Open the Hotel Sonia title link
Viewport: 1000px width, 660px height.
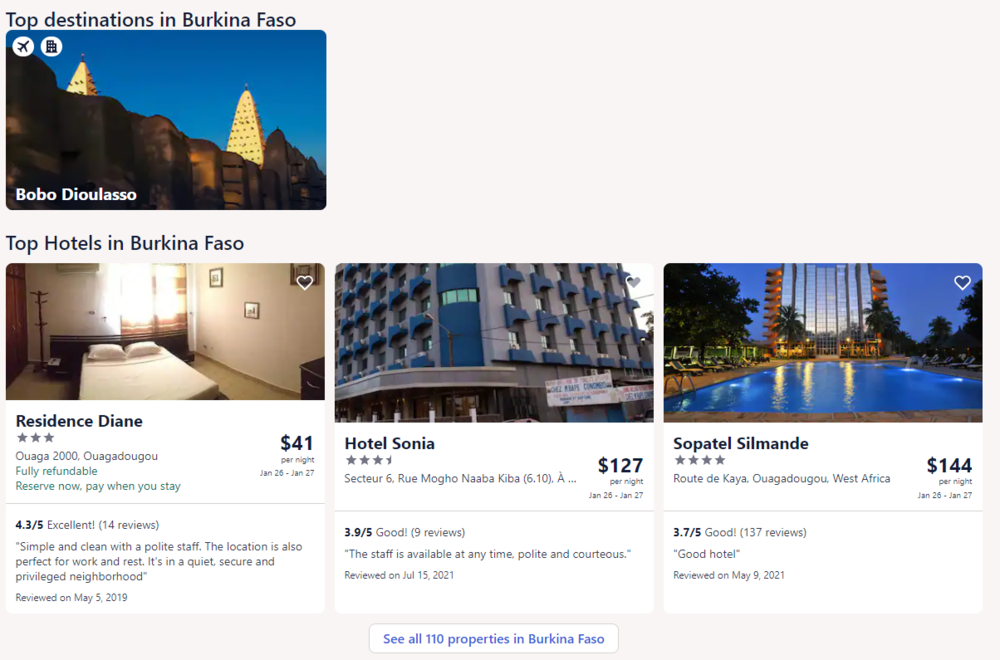(389, 443)
